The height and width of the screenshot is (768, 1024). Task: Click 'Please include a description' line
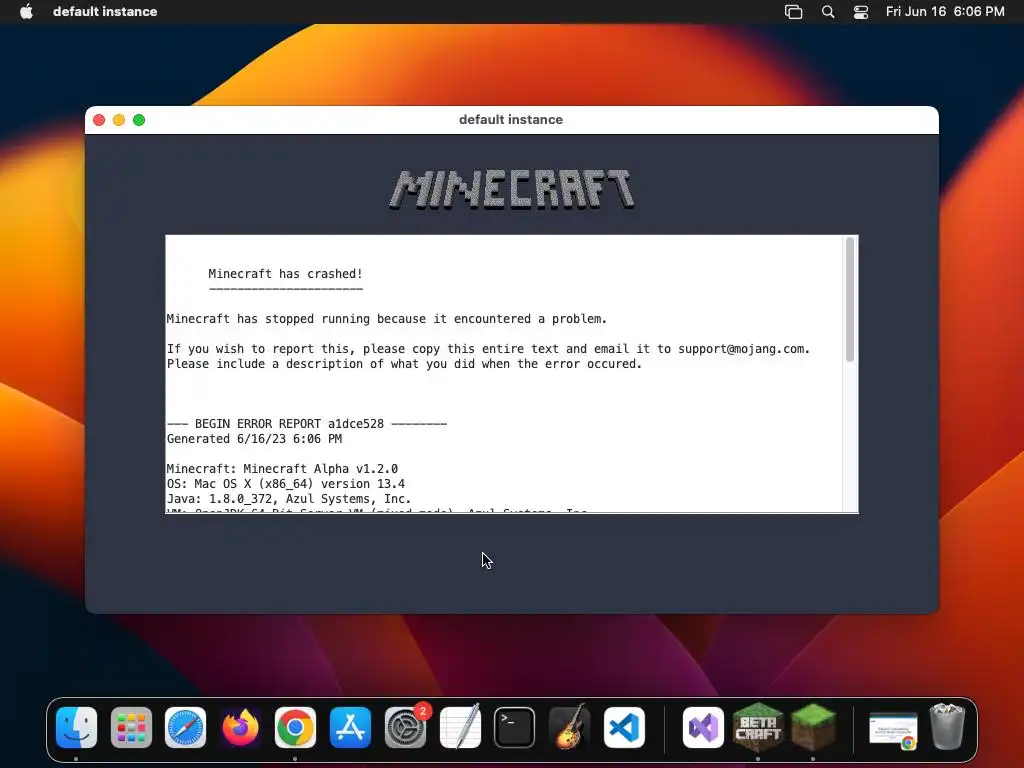[404, 364]
